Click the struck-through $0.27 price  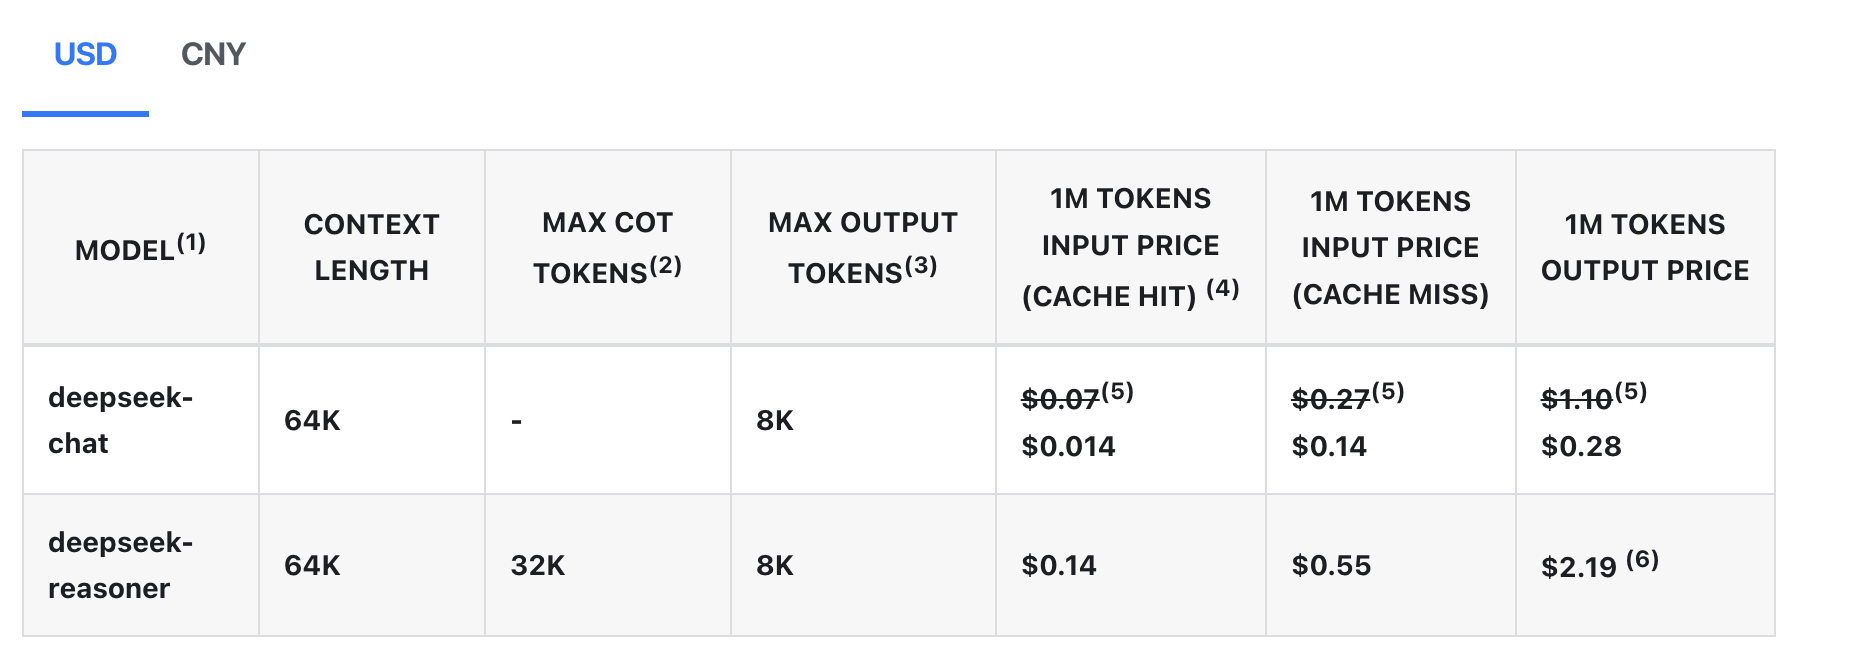pos(1330,400)
